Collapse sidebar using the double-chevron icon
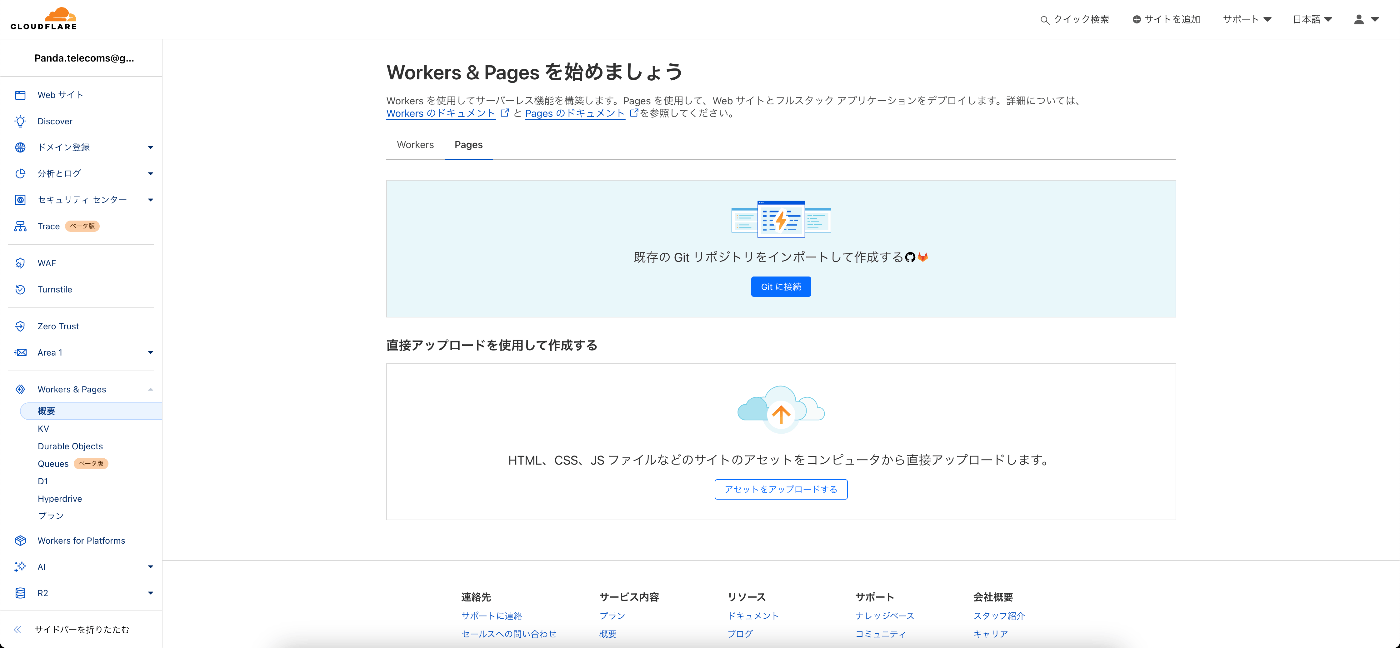1400x648 pixels. (x=18, y=630)
